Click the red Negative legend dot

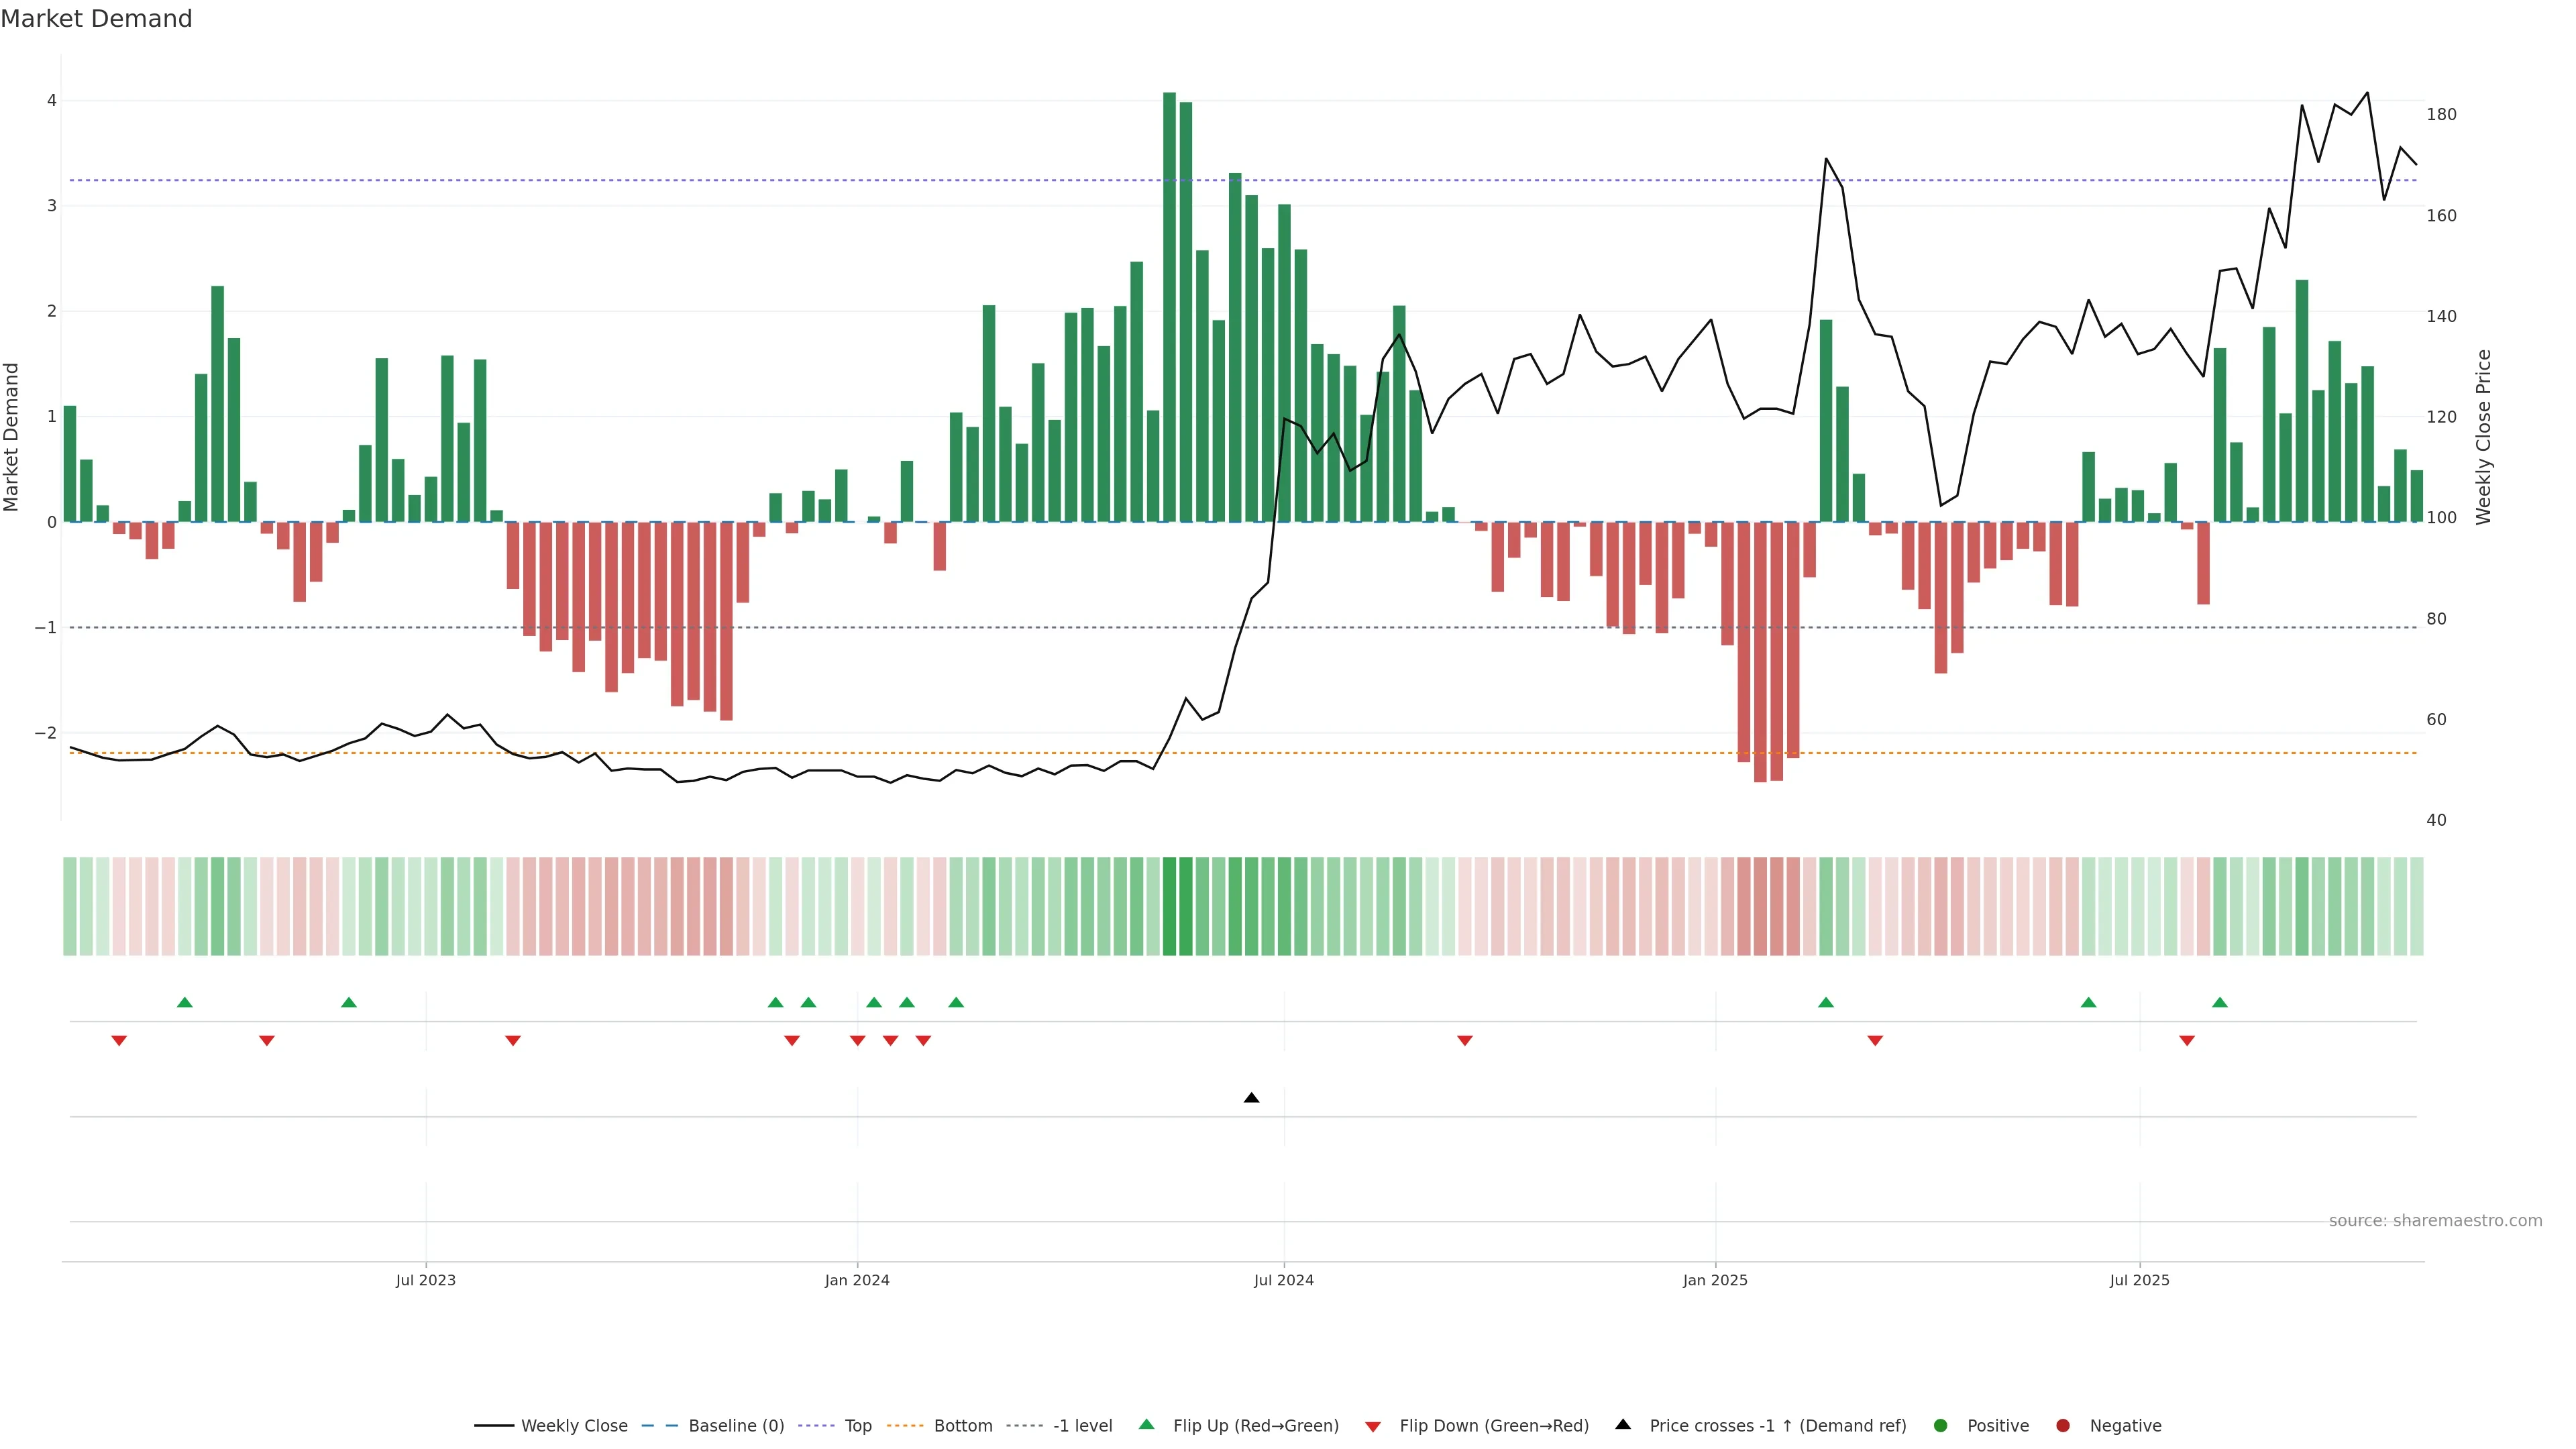(2063, 1426)
